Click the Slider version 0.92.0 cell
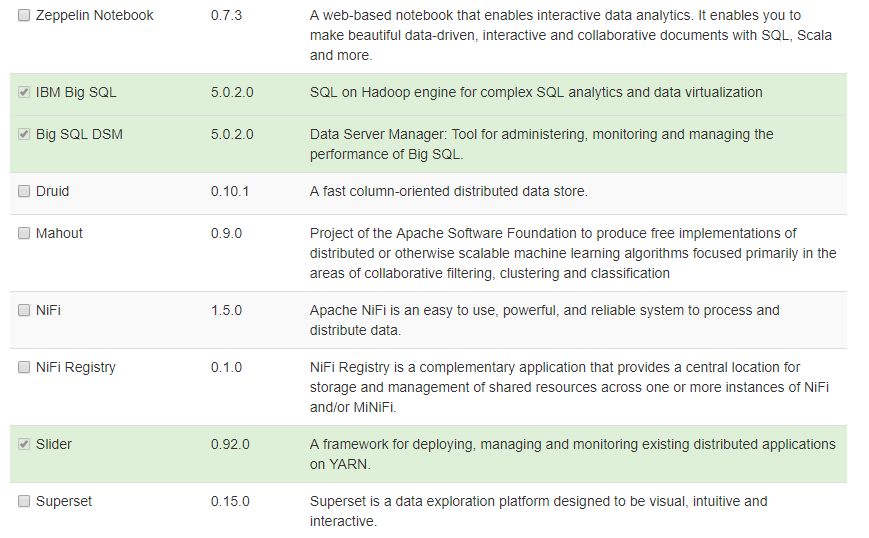The image size is (869, 538). pos(230,444)
